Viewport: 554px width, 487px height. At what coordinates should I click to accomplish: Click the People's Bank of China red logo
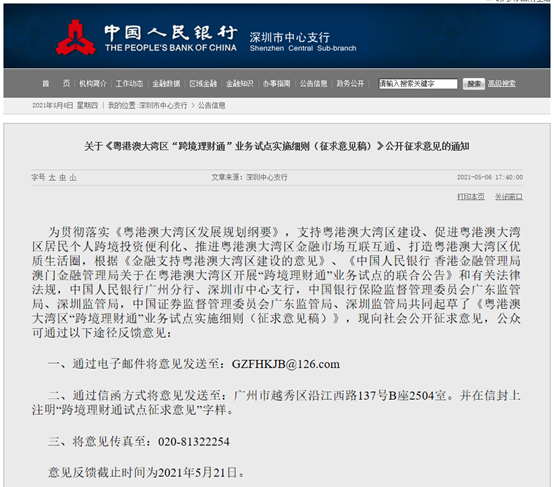click(x=76, y=37)
